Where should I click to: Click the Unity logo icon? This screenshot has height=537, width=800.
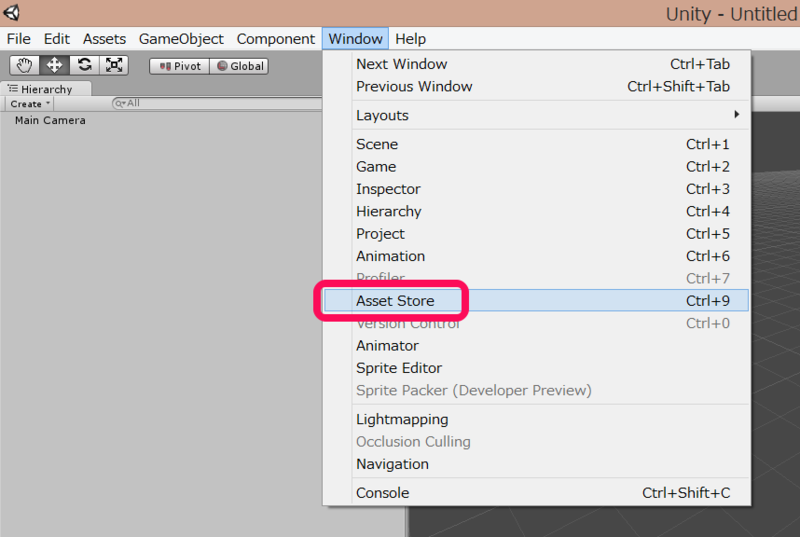coord(12,12)
